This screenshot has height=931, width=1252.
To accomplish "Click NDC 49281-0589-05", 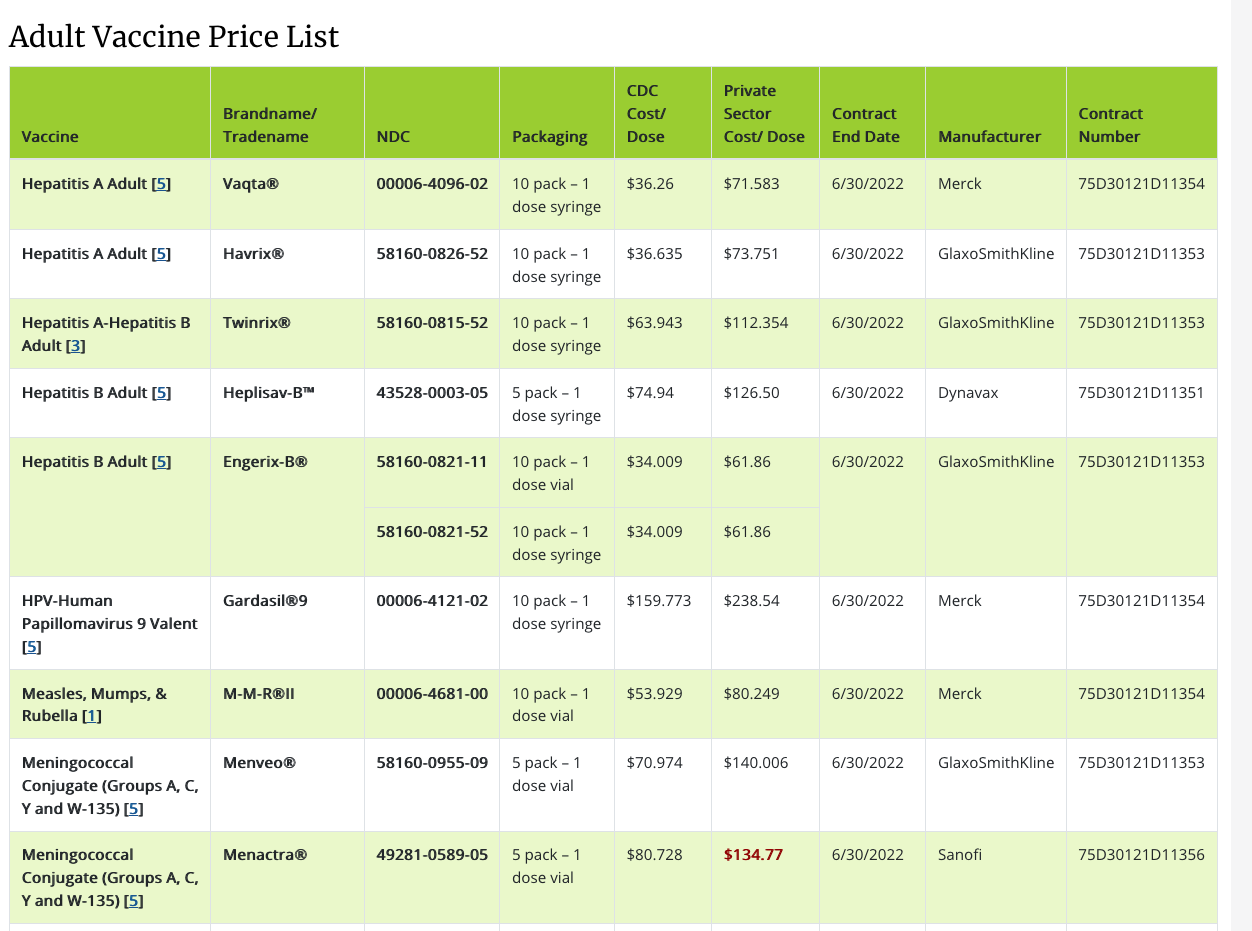I will [432, 855].
